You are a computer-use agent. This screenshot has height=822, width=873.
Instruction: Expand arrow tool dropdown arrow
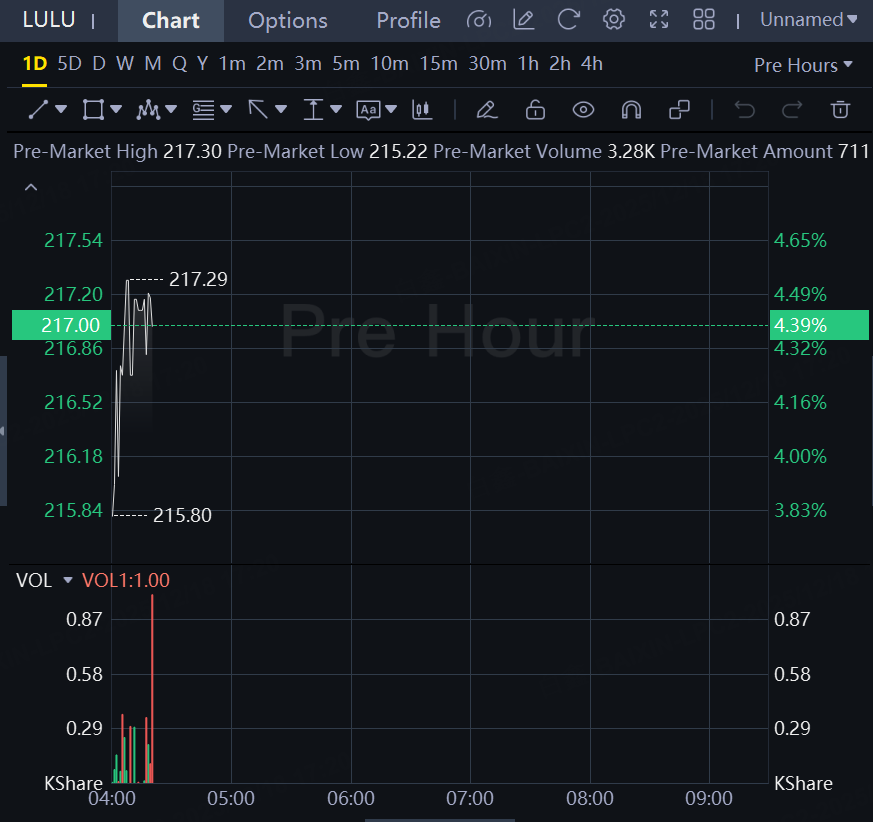[281, 109]
